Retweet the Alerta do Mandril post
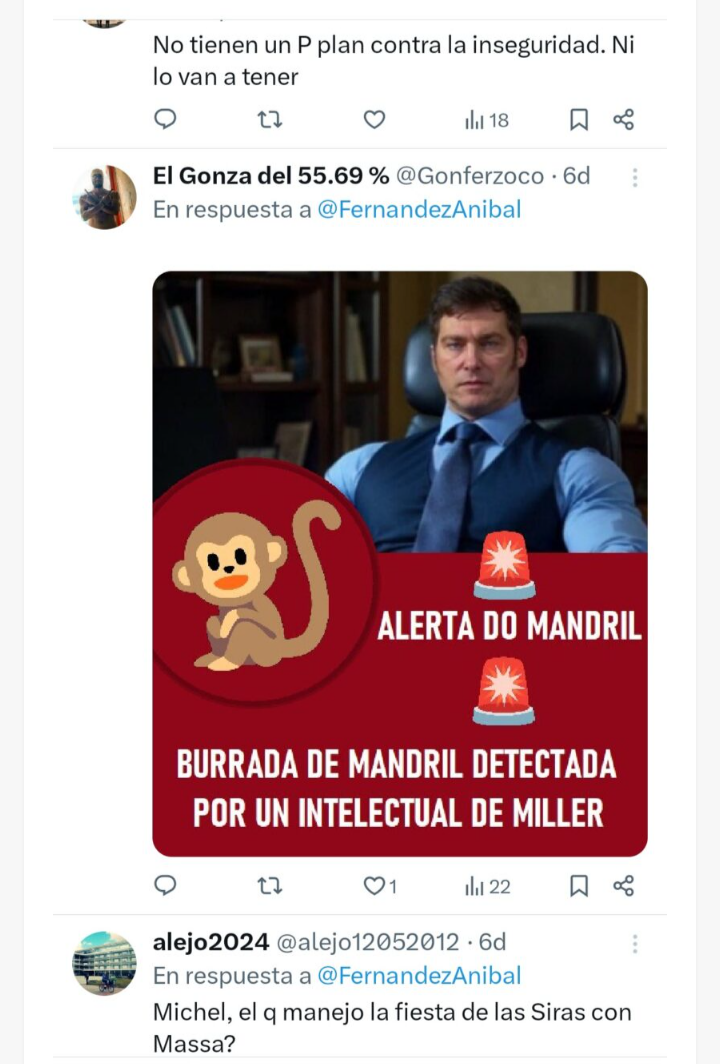Viewport: 720px width, 1064px height. tap(269, 886)
